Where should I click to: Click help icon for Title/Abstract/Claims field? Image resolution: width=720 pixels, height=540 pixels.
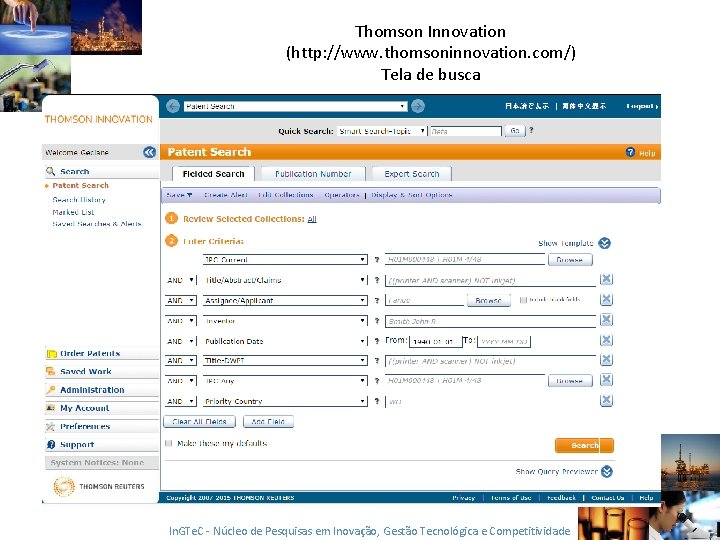click(377, 280)
